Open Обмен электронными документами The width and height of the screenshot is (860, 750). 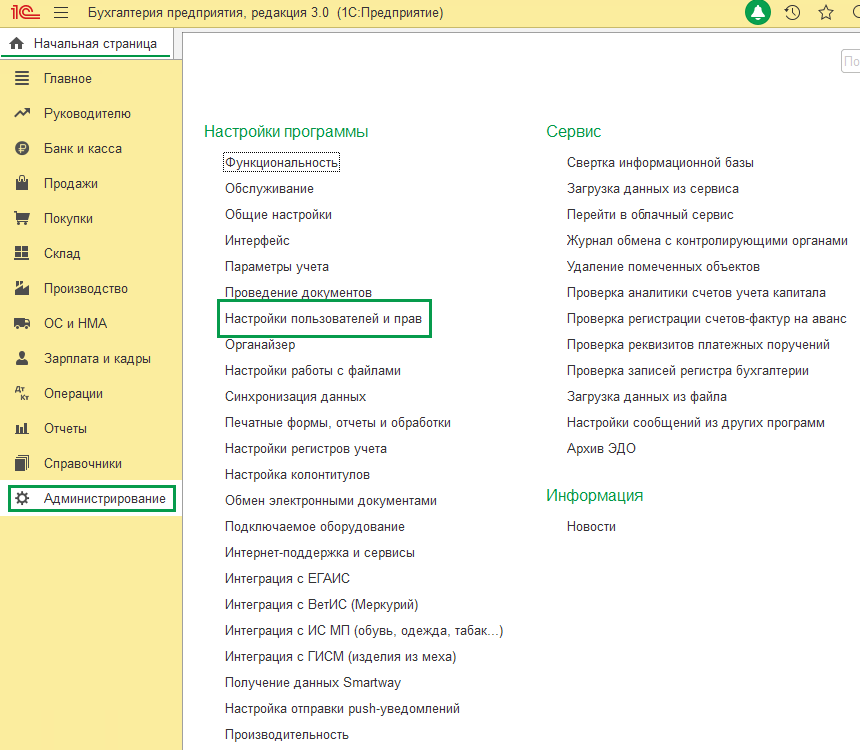[331, 500]
